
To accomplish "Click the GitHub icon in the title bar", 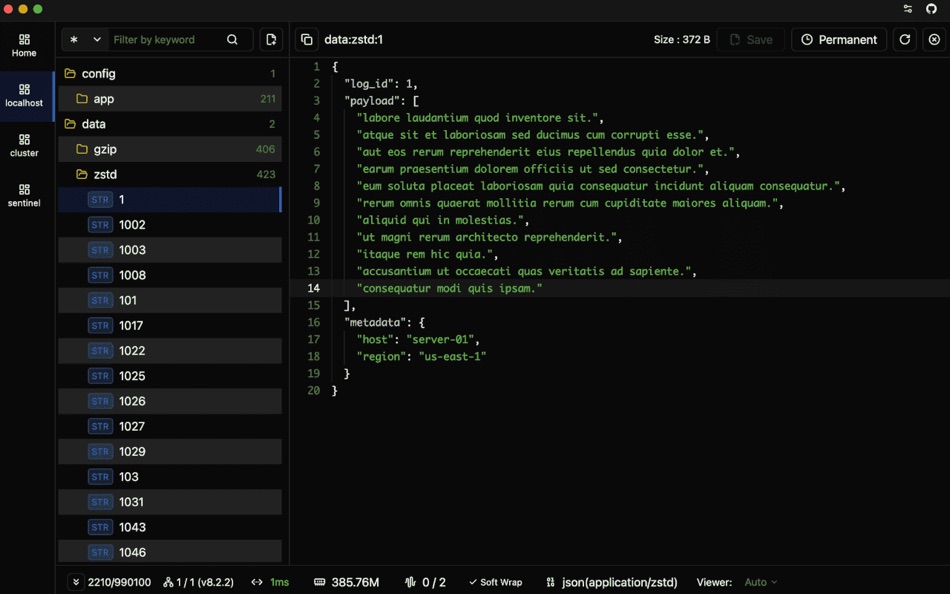I will coord(931,9).
